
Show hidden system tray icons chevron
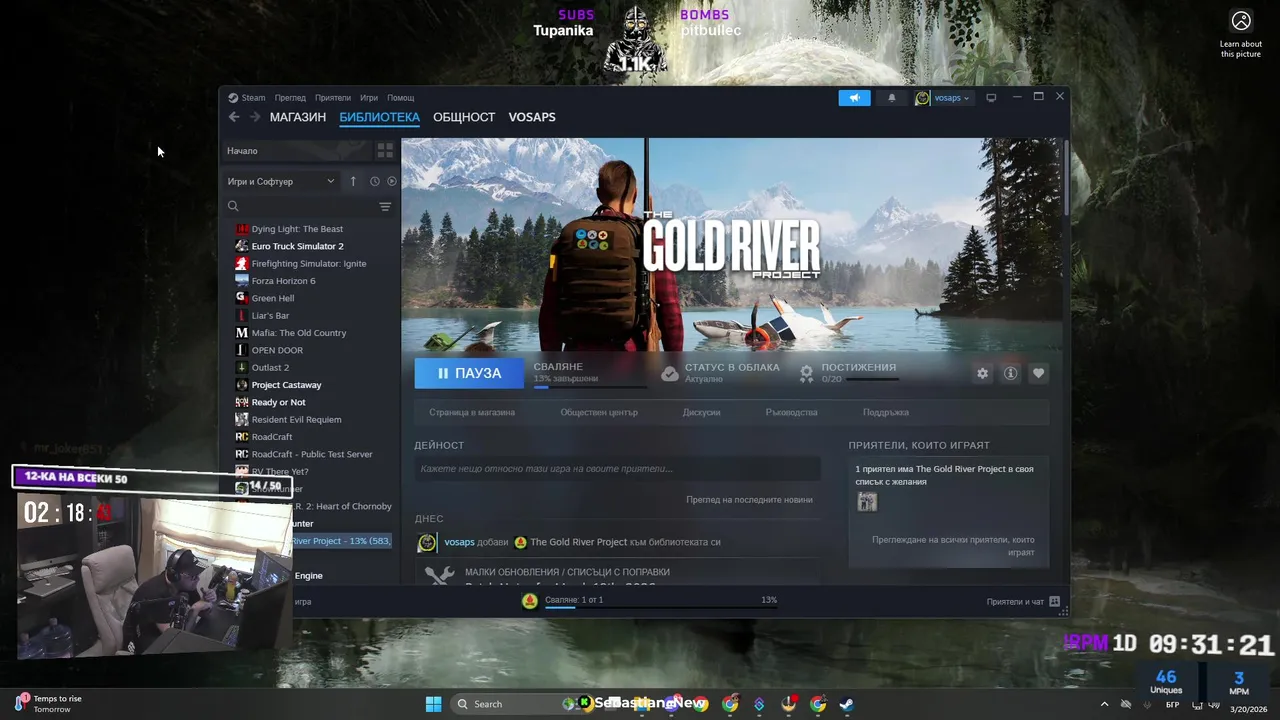point(1104,704)
